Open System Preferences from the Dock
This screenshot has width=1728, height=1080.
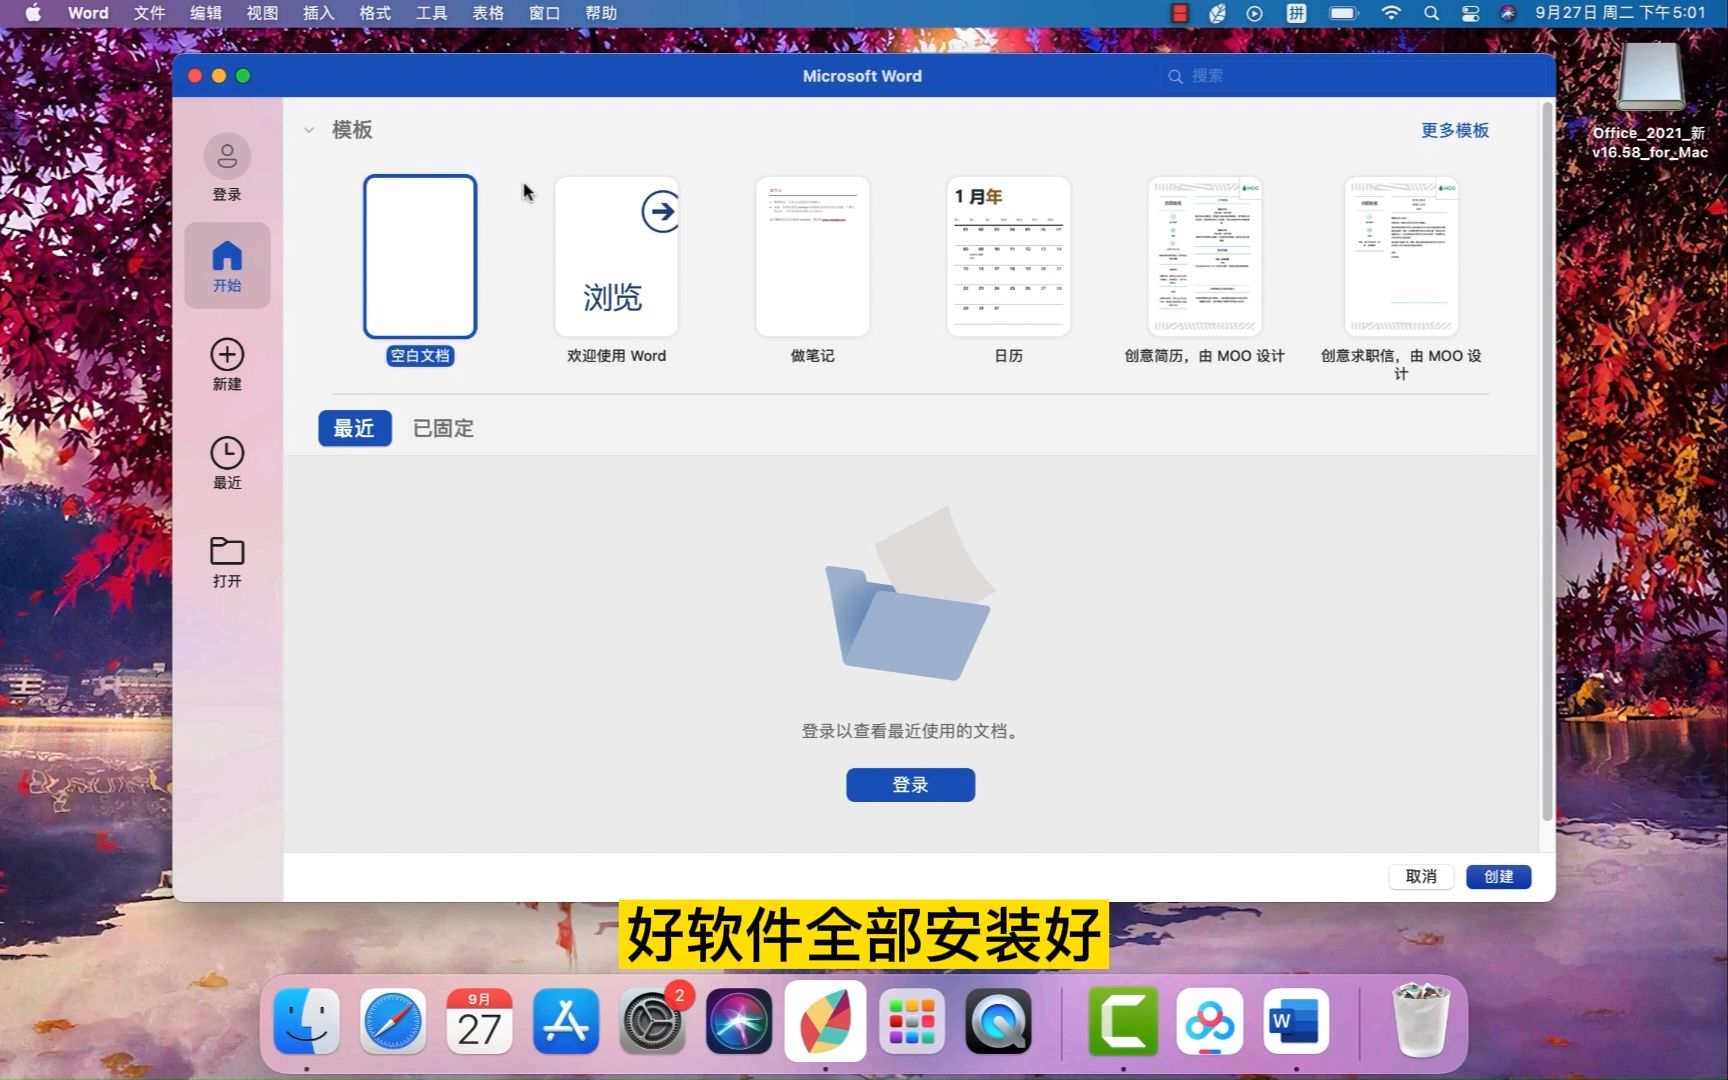pos(652,1022)
